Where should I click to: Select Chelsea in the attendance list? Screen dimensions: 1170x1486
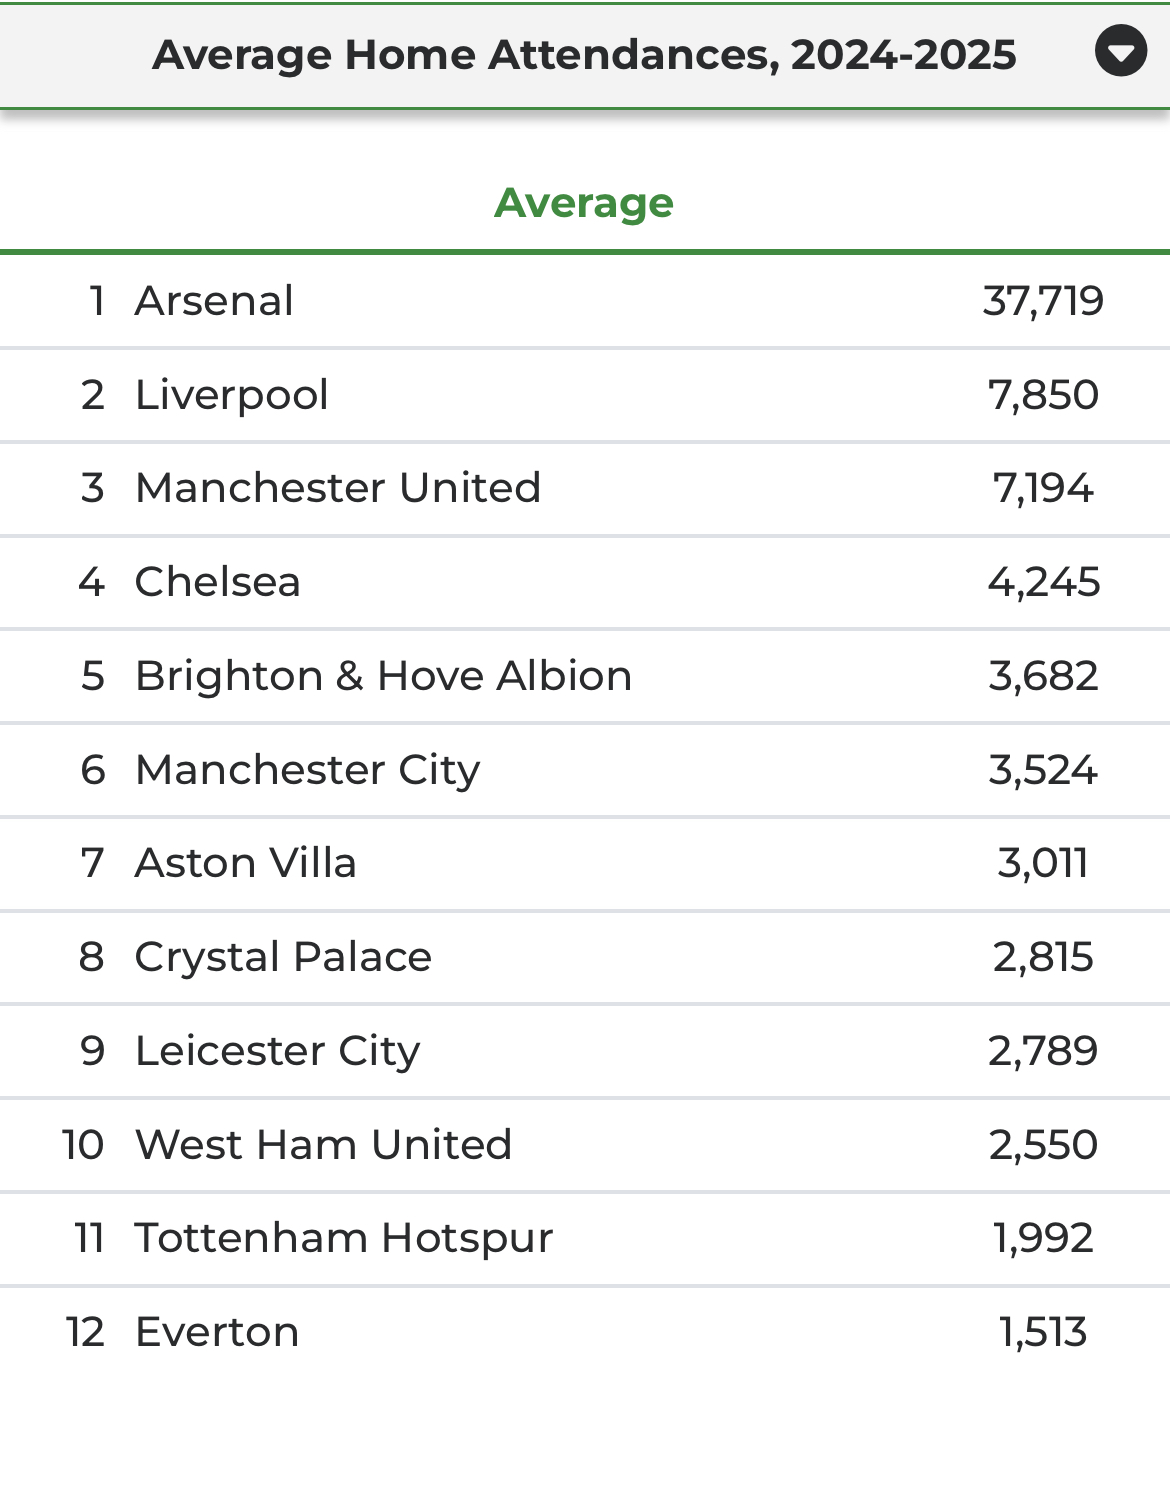217,582
